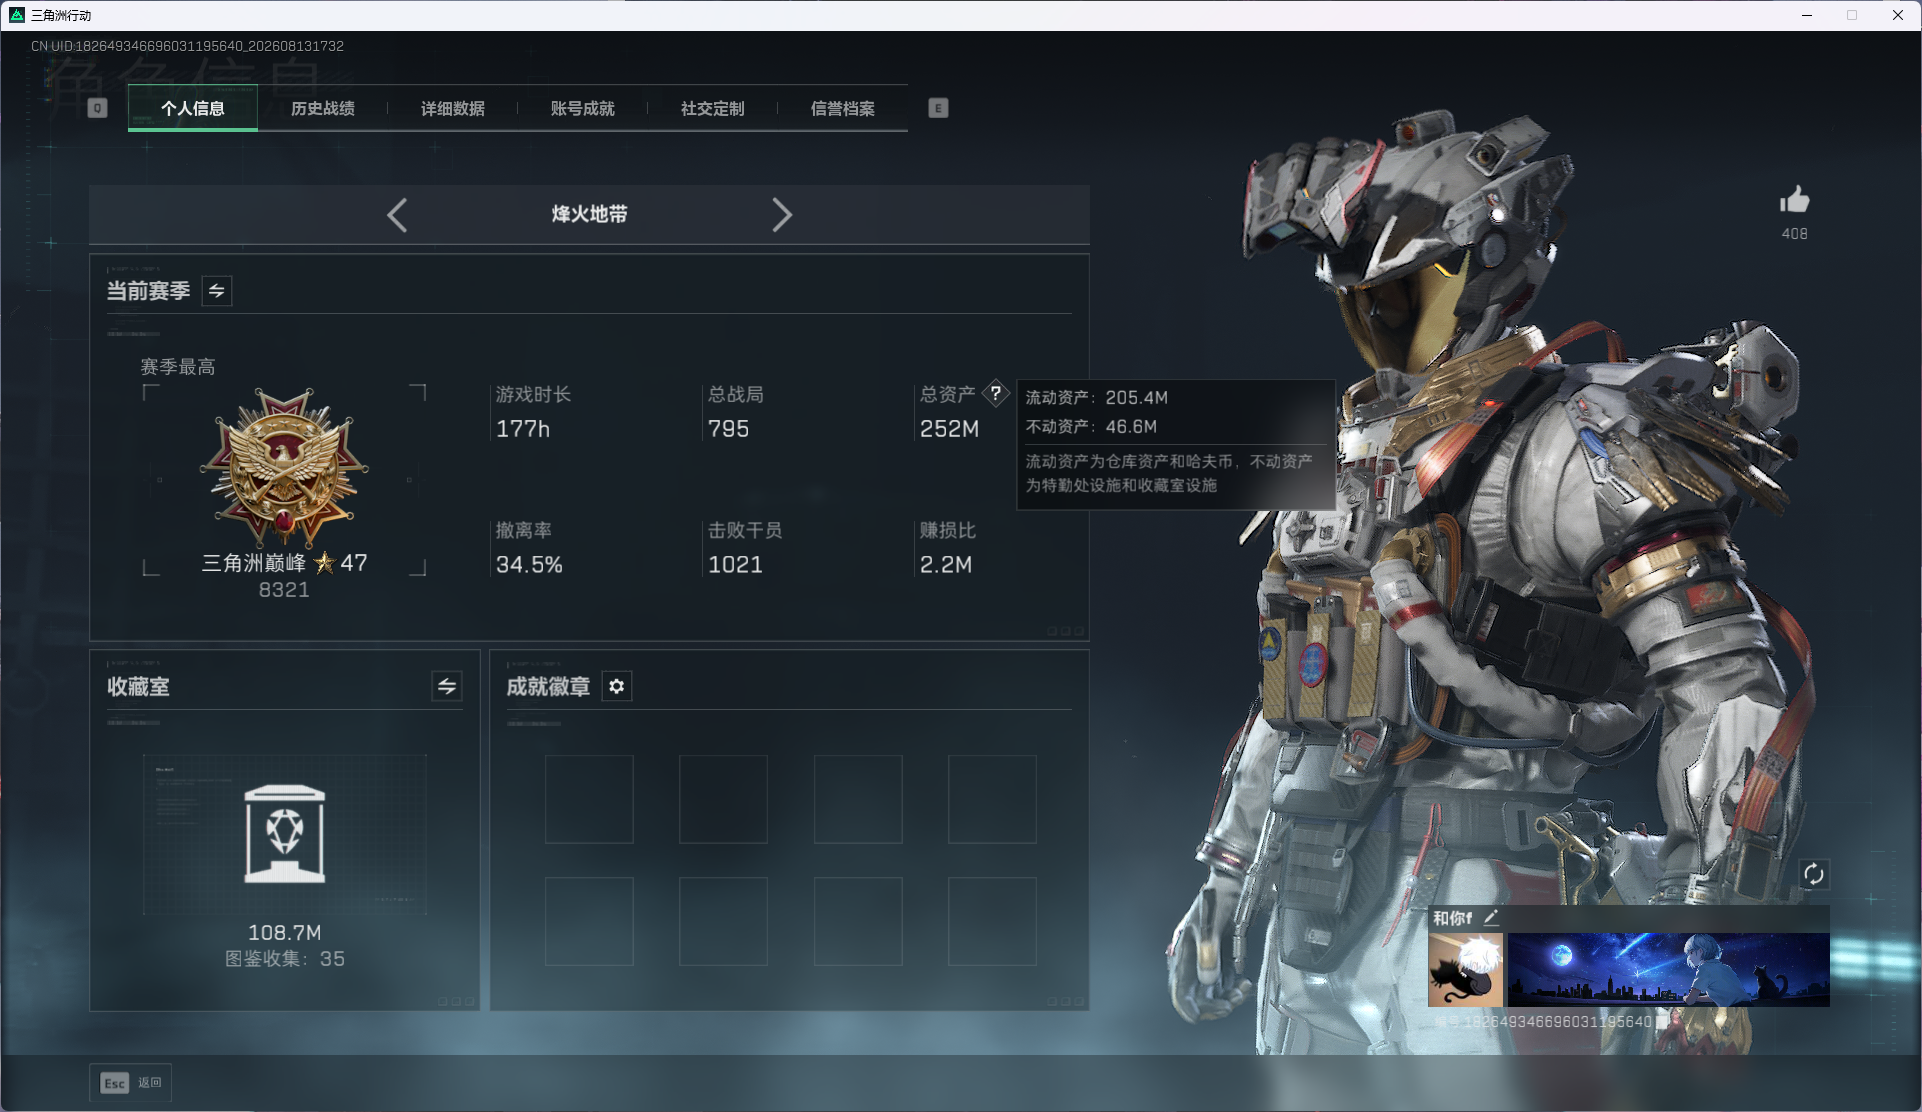Click the like count 408

tap(1795, 234)
